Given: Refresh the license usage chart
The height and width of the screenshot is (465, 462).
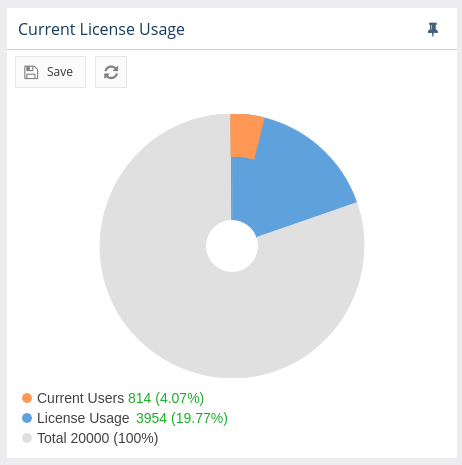Looking at the screenshot, I should [x=111, y=72].
